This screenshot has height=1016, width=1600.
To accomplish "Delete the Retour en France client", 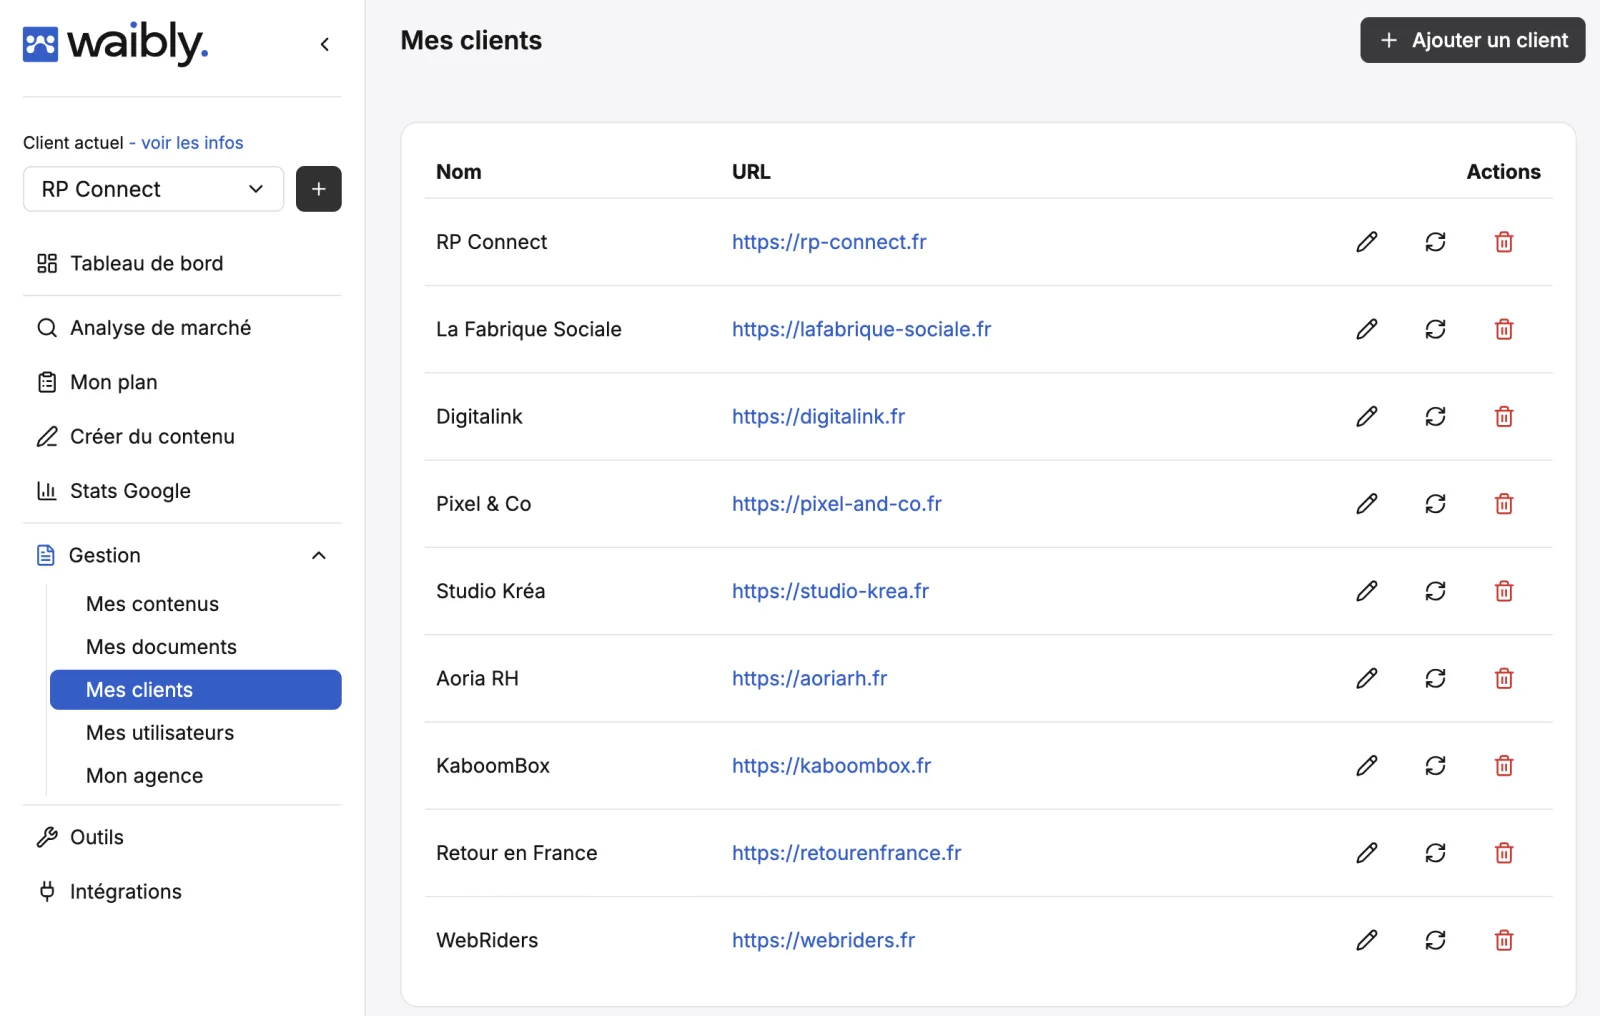I will point(1504,853).
